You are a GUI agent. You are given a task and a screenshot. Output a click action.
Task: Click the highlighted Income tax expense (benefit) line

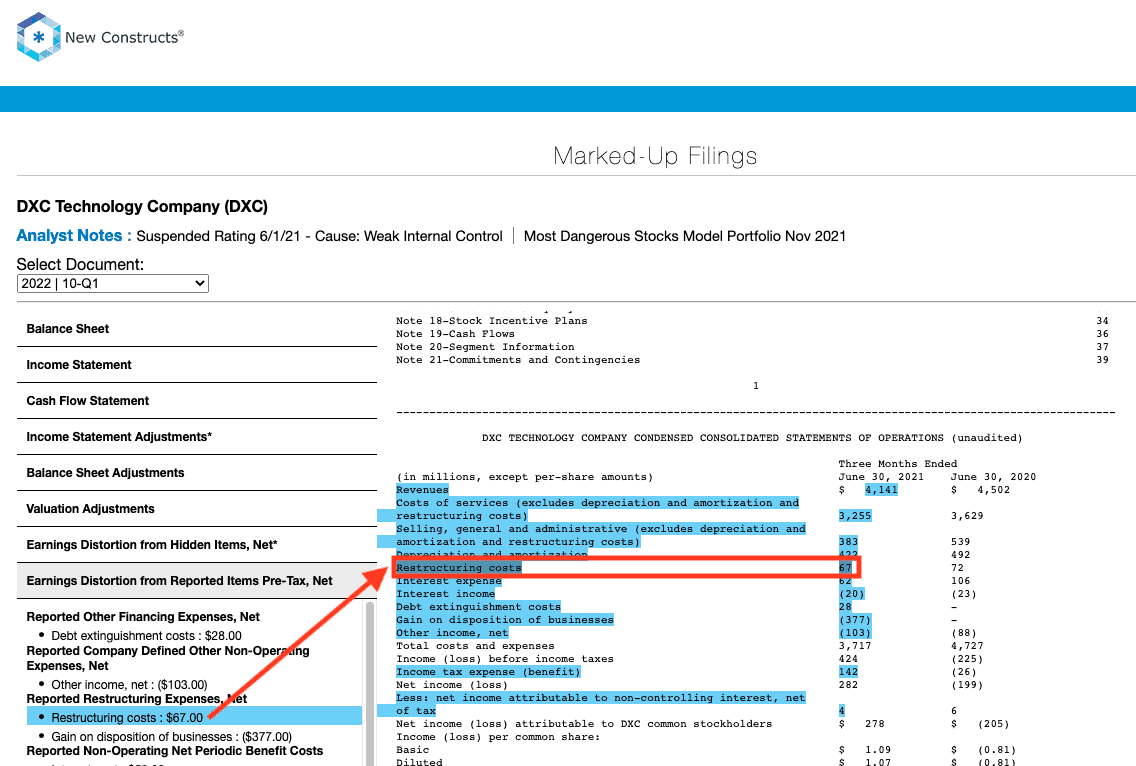click(x=488, y=673)
